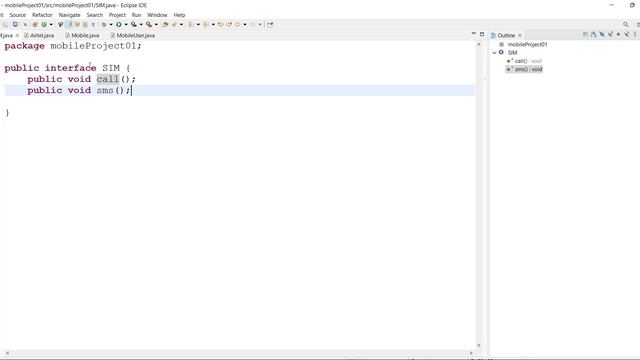Viewport: 640px width, 360px height.
Task: Switch to the Airtel.java editor tab
Action: point(39,36)
